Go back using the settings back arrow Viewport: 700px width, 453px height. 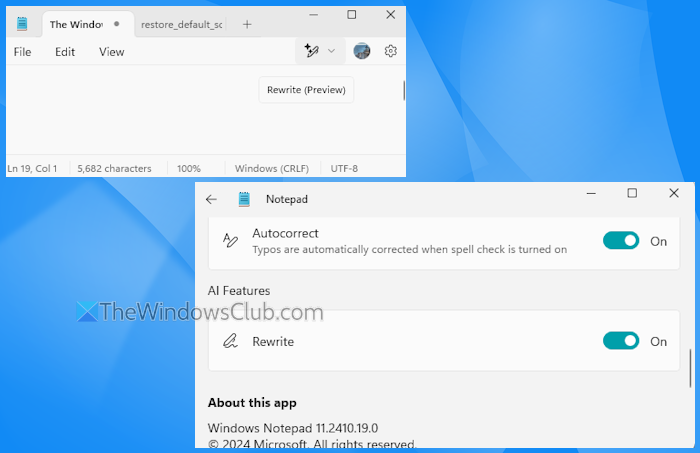211,199
